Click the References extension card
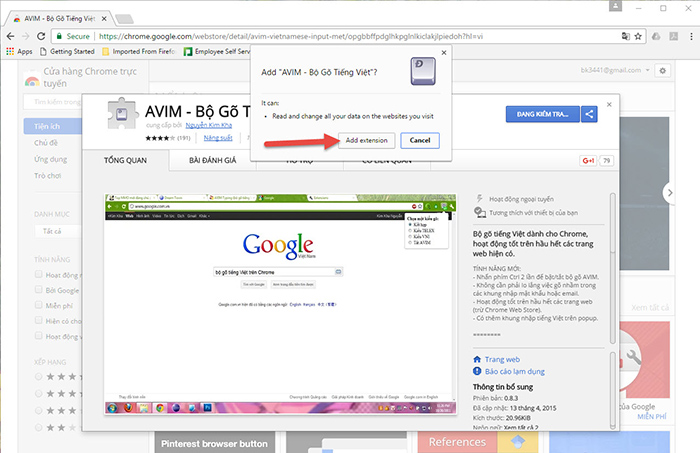 [x=476, y=442]
